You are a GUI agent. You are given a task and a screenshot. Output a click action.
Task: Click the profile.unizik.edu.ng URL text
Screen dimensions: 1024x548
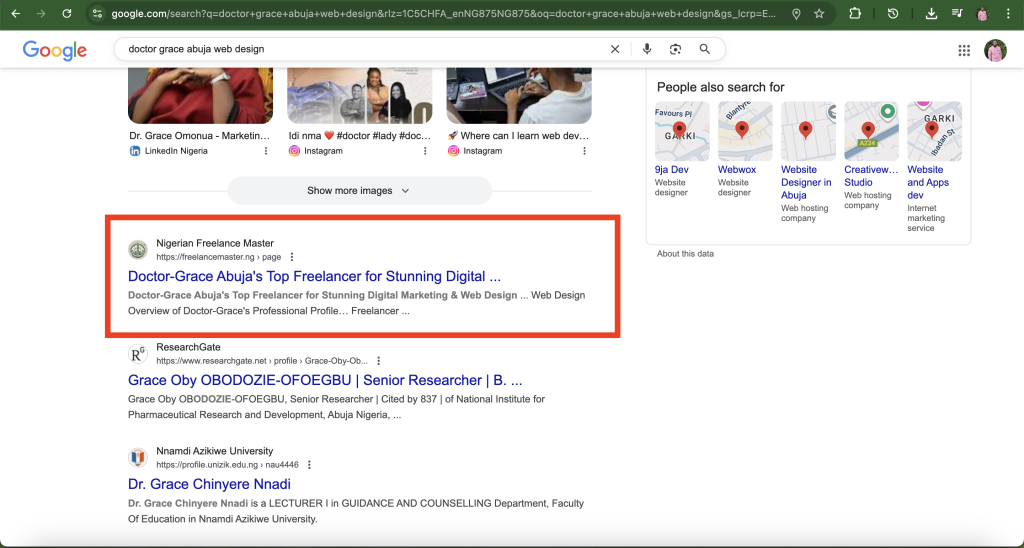click(x=227, y=465)
